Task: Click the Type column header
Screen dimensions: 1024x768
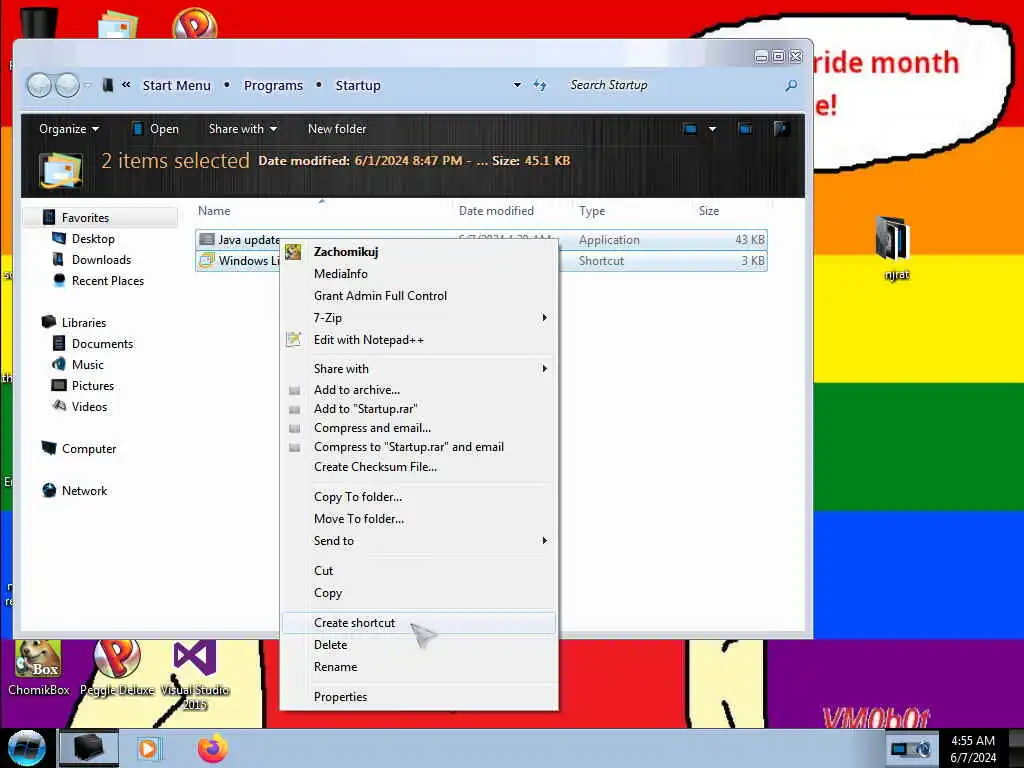Action: coord(592,211)
